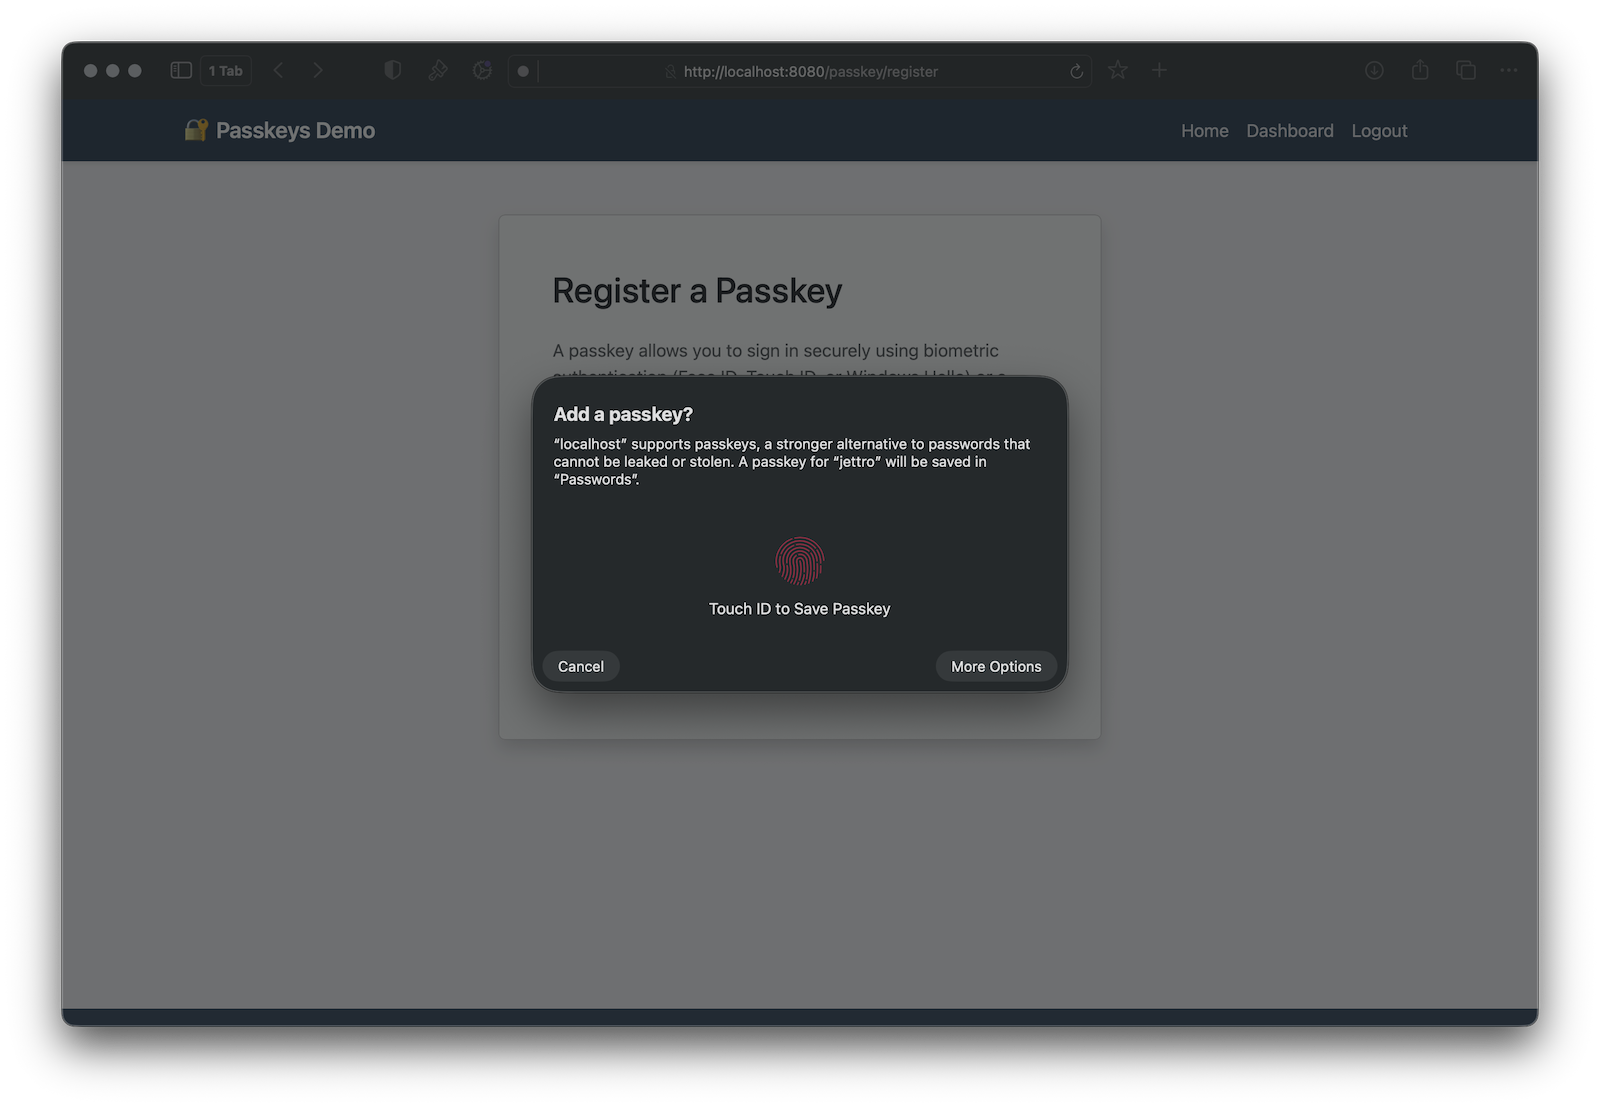The image size is (1600, 1108).
Task: Click the localhost address bar
Action: click(x=810, y=72)
